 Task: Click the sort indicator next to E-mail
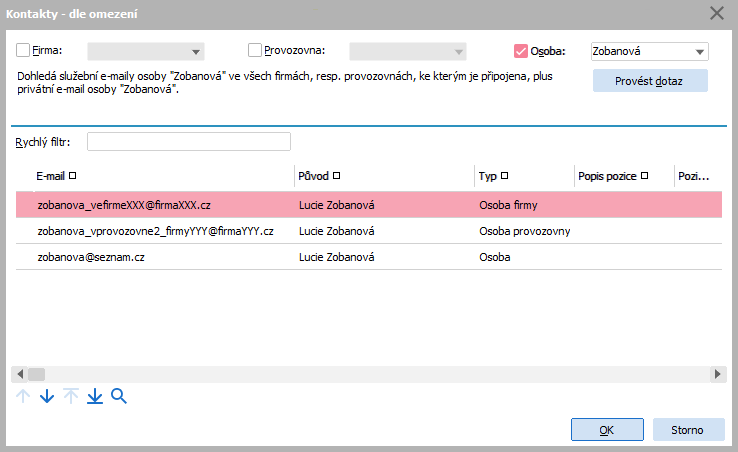pos(72,176)
